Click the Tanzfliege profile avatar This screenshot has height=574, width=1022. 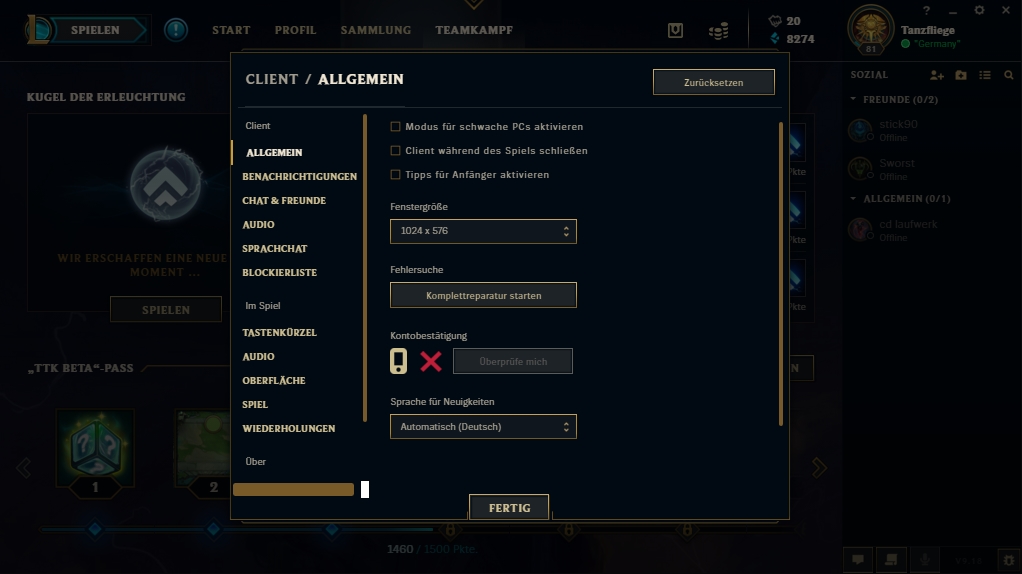click(871, 29)
